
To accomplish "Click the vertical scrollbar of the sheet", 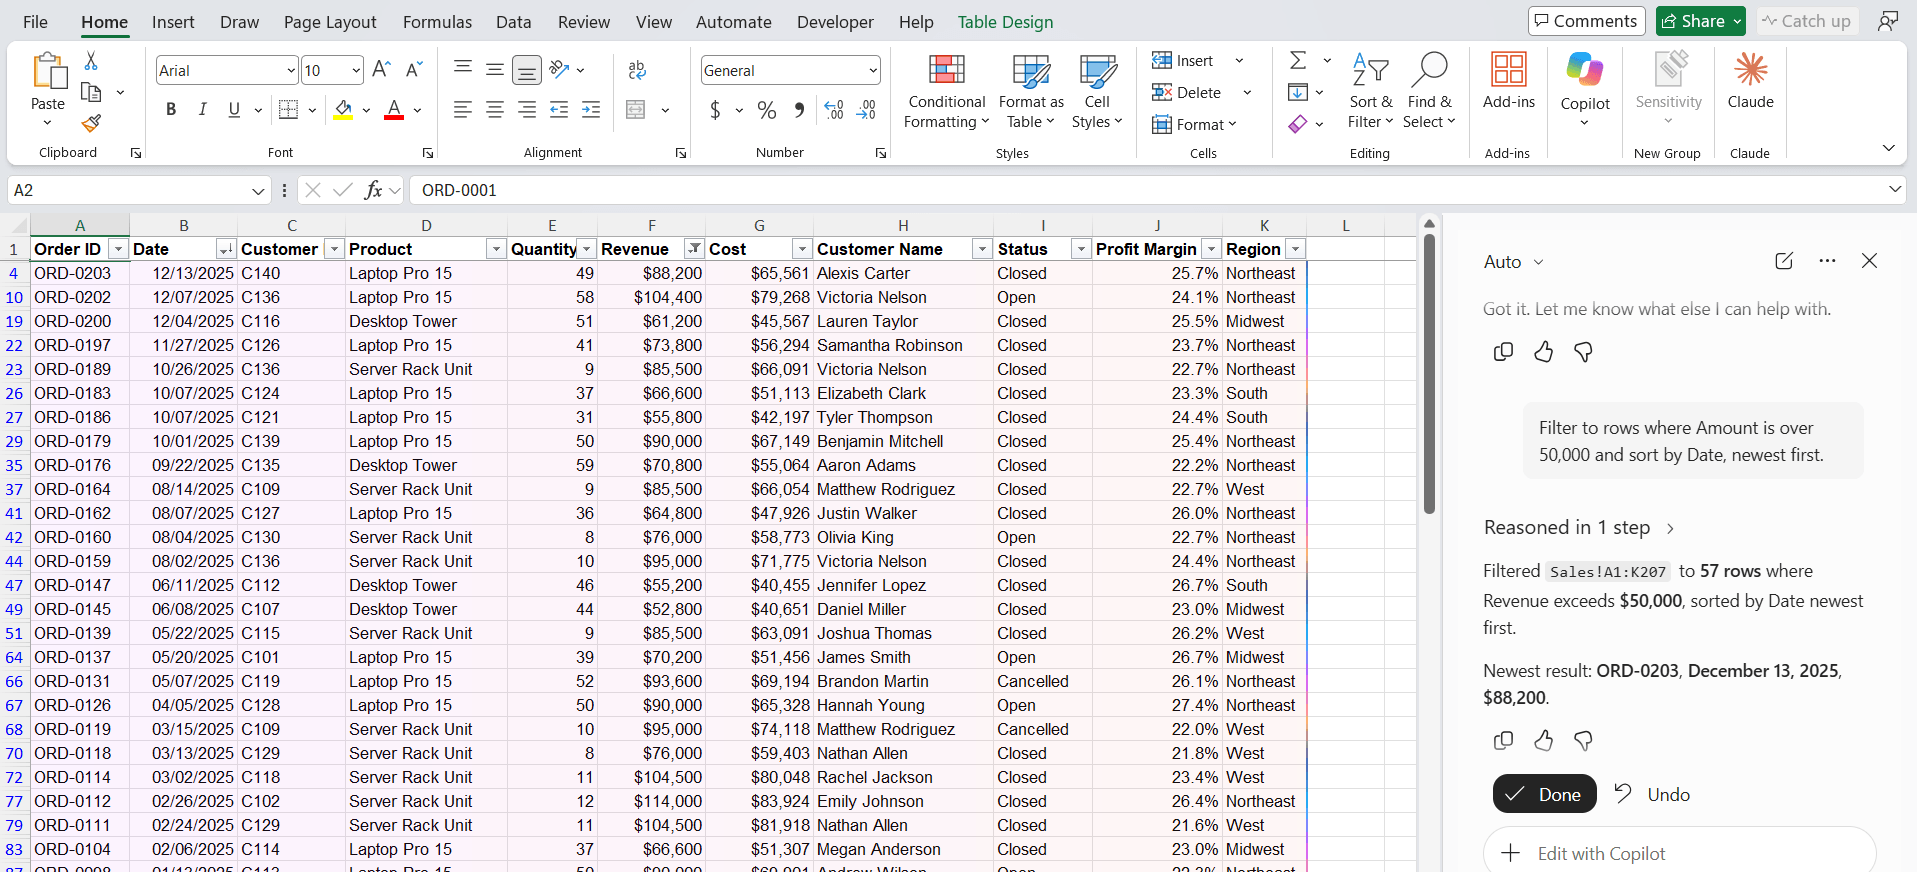I will click(1429, 373).
